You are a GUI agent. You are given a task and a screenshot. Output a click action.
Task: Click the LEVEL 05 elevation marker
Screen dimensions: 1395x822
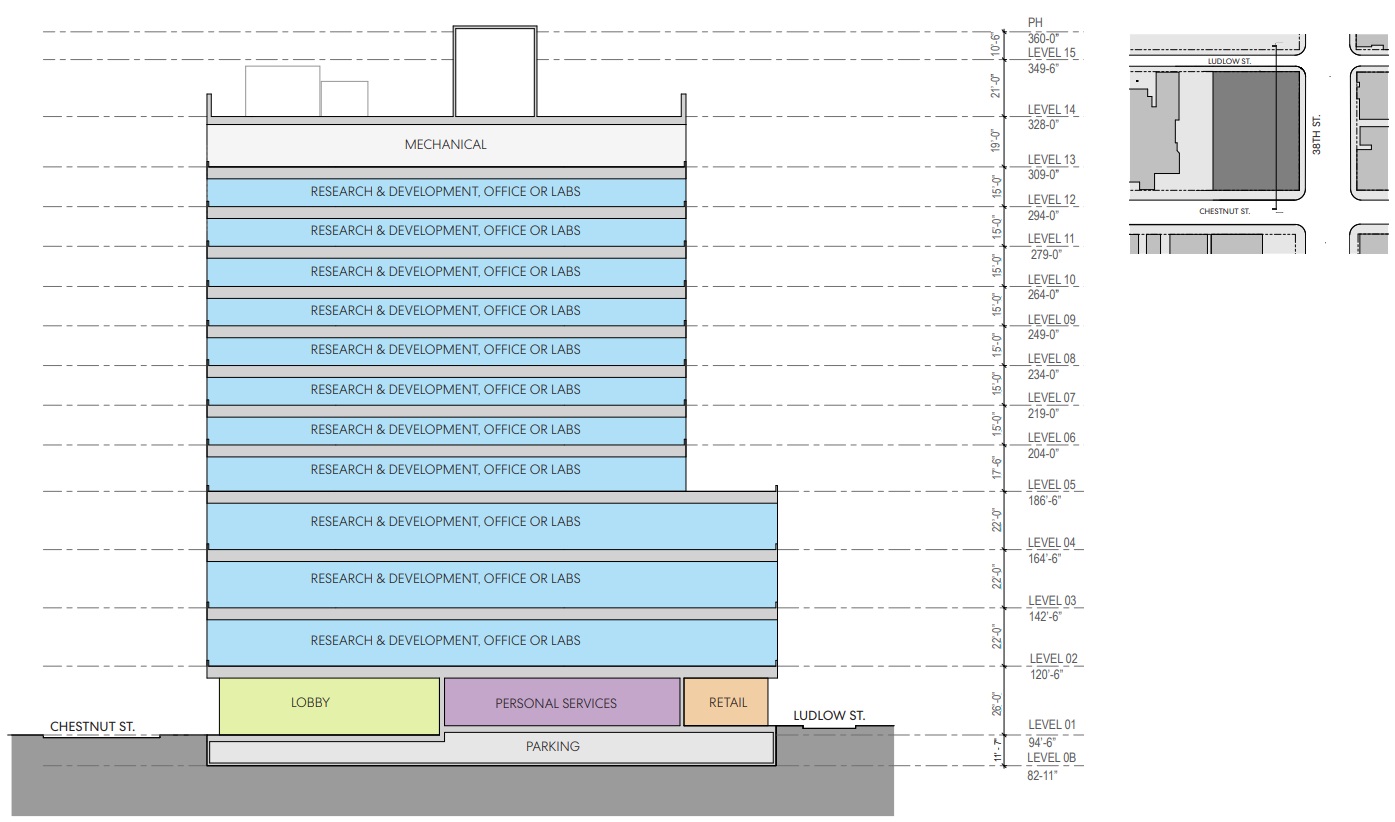tap(1050, 485)
